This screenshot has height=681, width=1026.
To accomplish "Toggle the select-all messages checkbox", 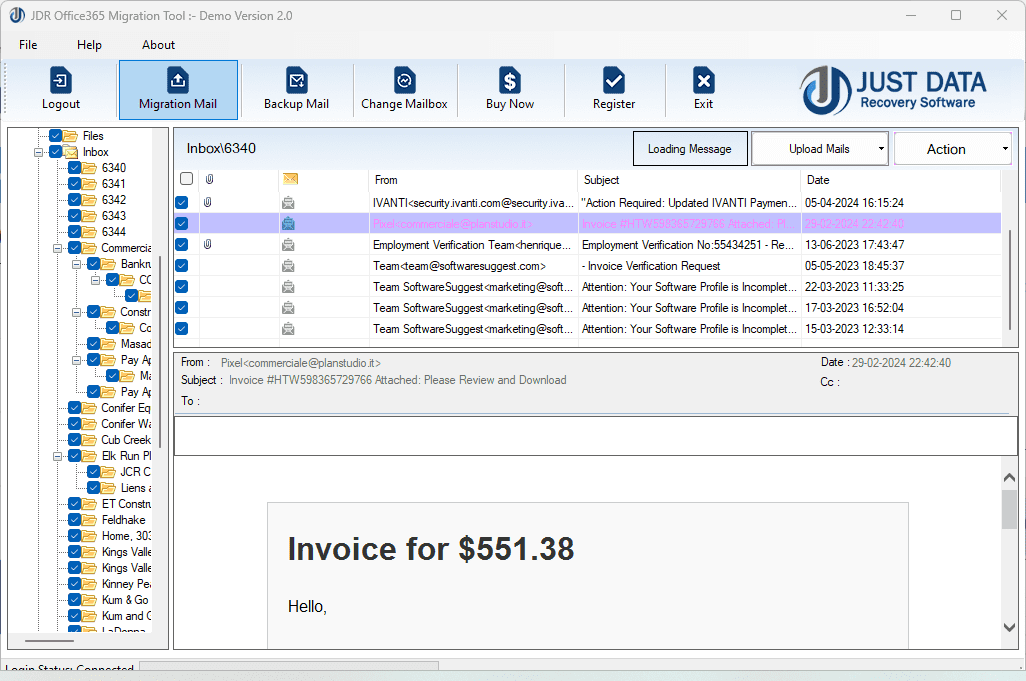I will click(185, 178).
